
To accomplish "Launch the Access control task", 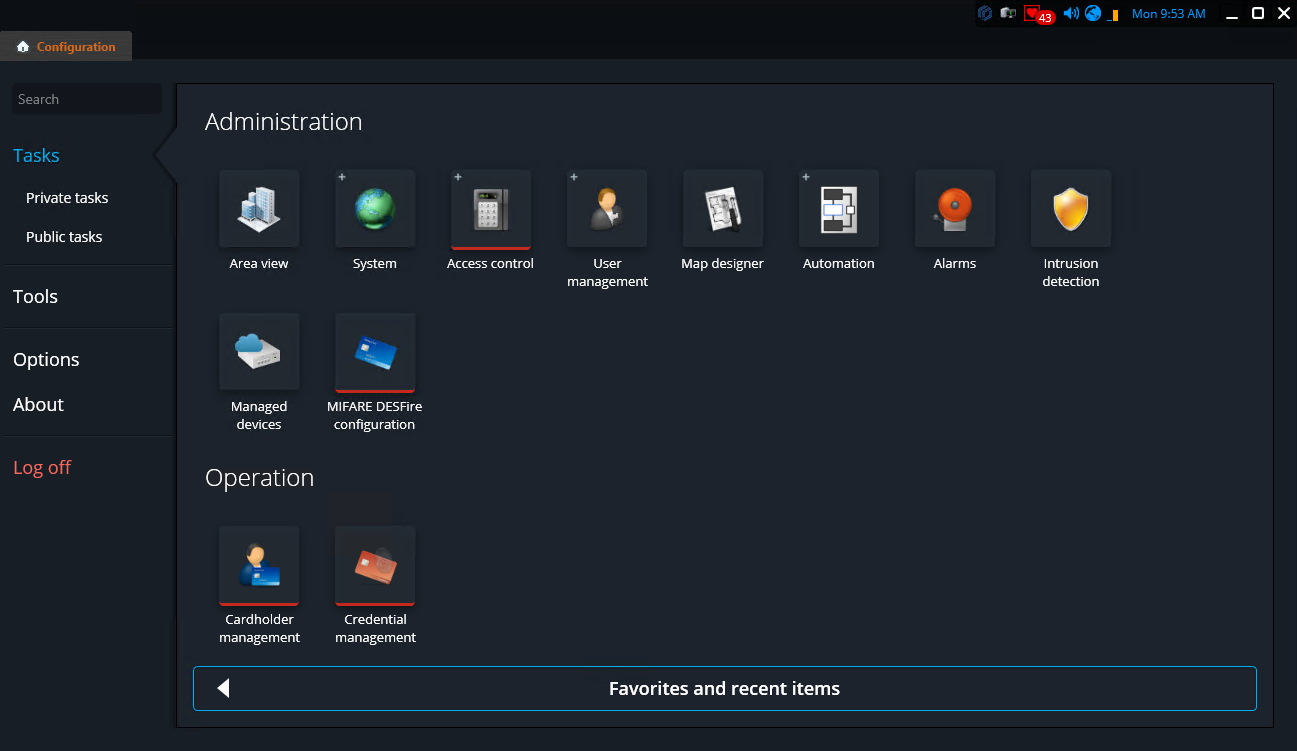I will pos(491,209).
